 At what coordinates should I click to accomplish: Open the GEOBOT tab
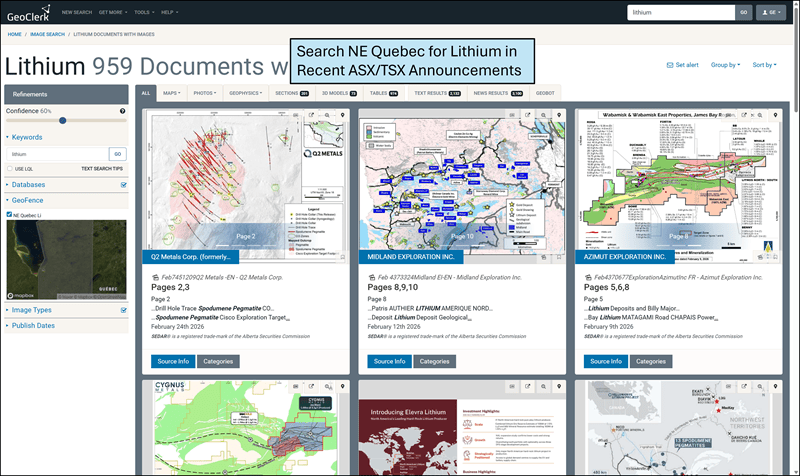pyautogui.click(x=545, y=93)
